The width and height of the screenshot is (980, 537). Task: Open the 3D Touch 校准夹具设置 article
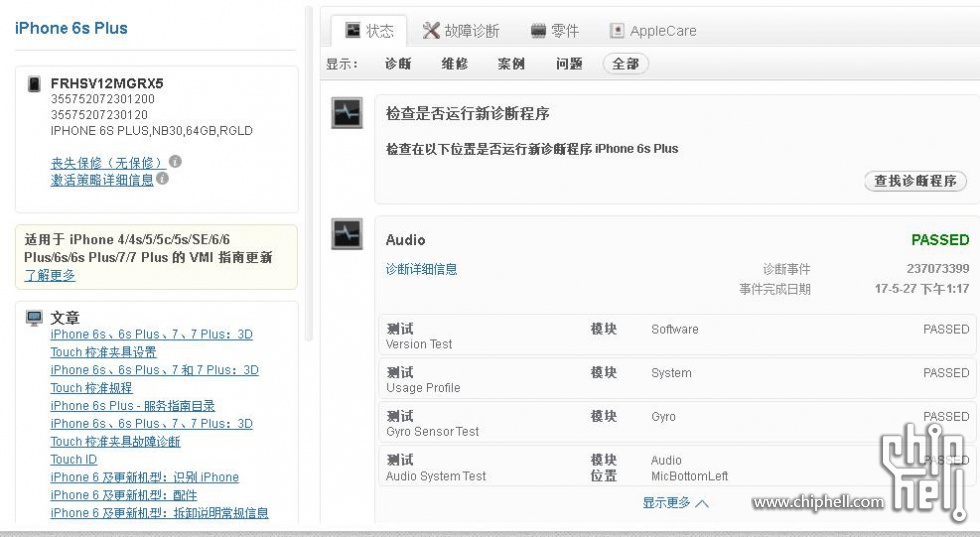coord(151,343)
